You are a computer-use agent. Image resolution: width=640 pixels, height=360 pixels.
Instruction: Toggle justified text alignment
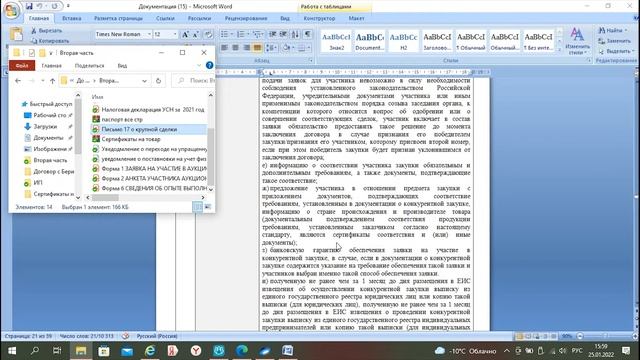point(257,48)
